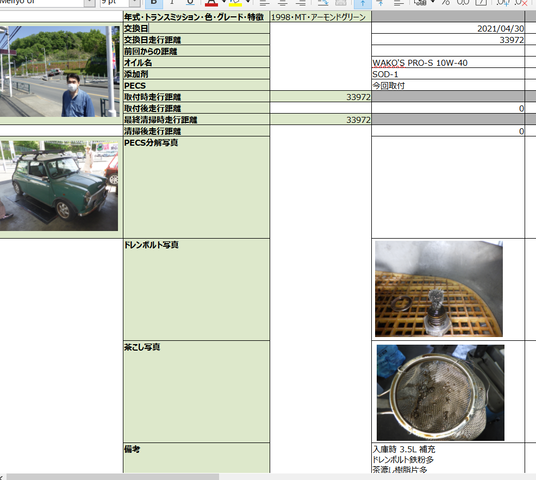Select the 交換日走行距離 label cell

(x=197, y=40)
